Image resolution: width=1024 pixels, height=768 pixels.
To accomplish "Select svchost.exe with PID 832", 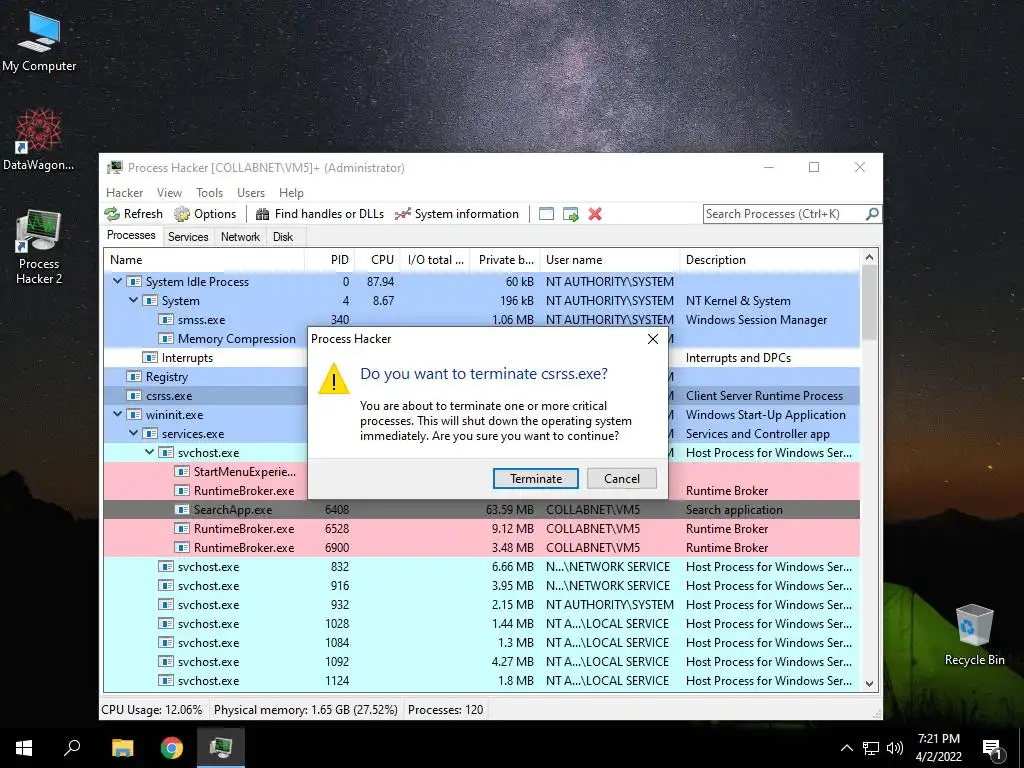I will point(482,567).
